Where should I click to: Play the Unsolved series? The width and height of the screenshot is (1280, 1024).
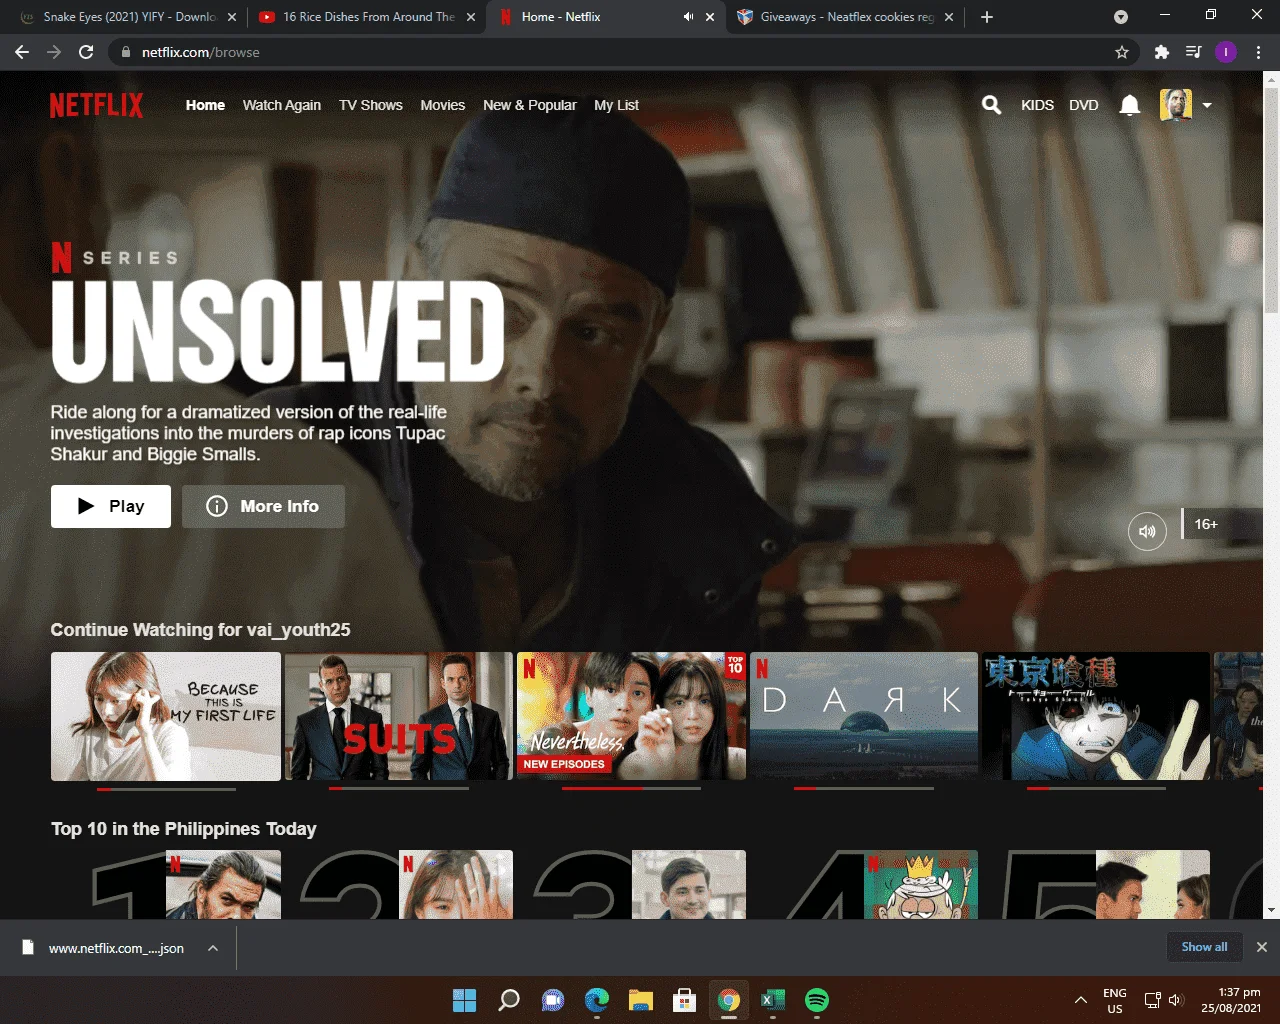111,506
